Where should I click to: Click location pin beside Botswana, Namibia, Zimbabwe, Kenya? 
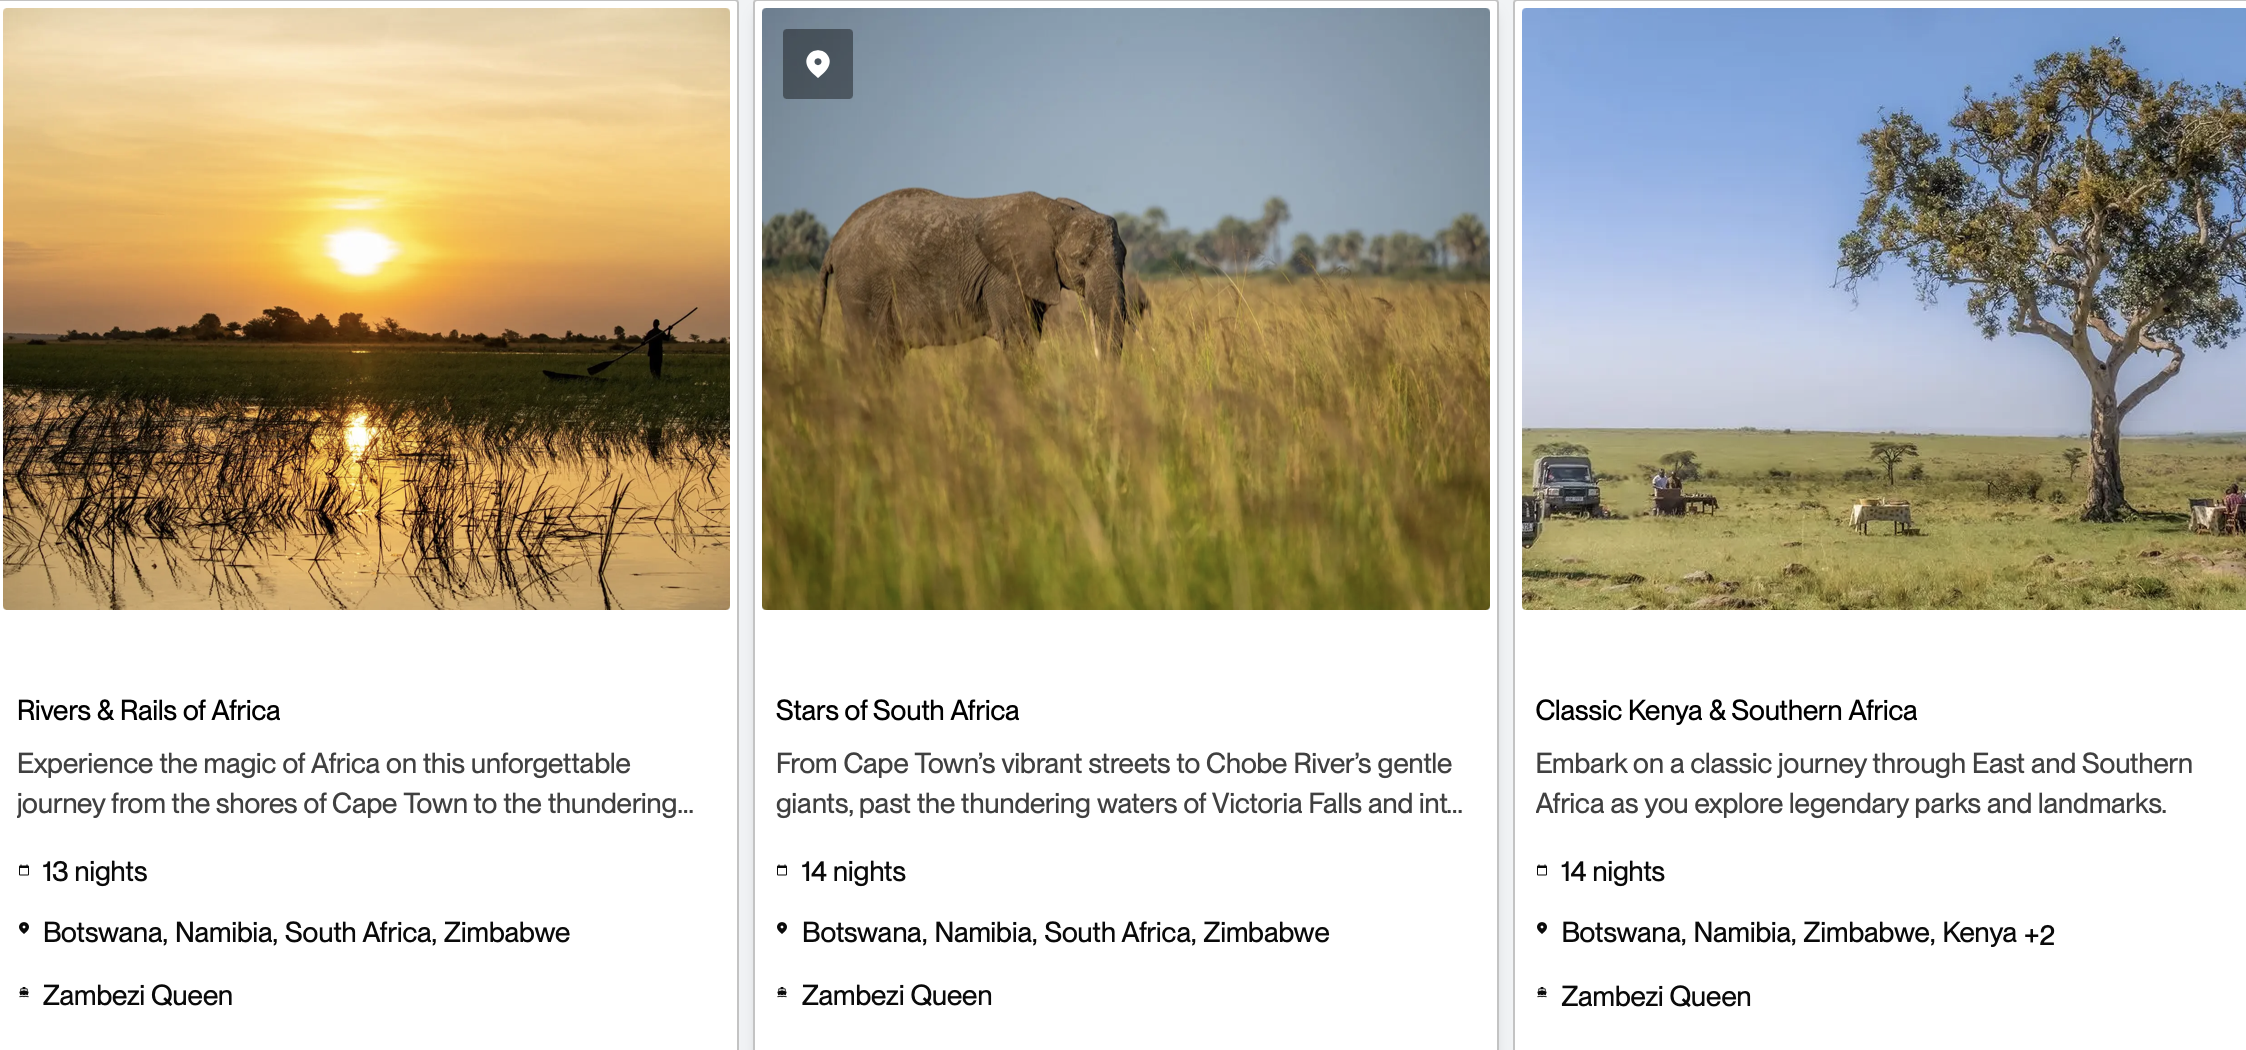(1542, 930)
